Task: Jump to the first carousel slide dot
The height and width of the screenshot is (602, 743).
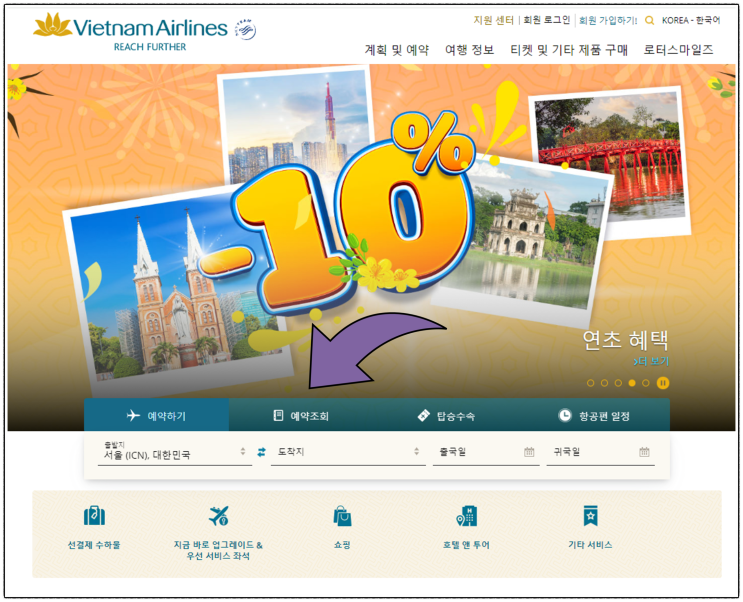Action: click(590, 383)
